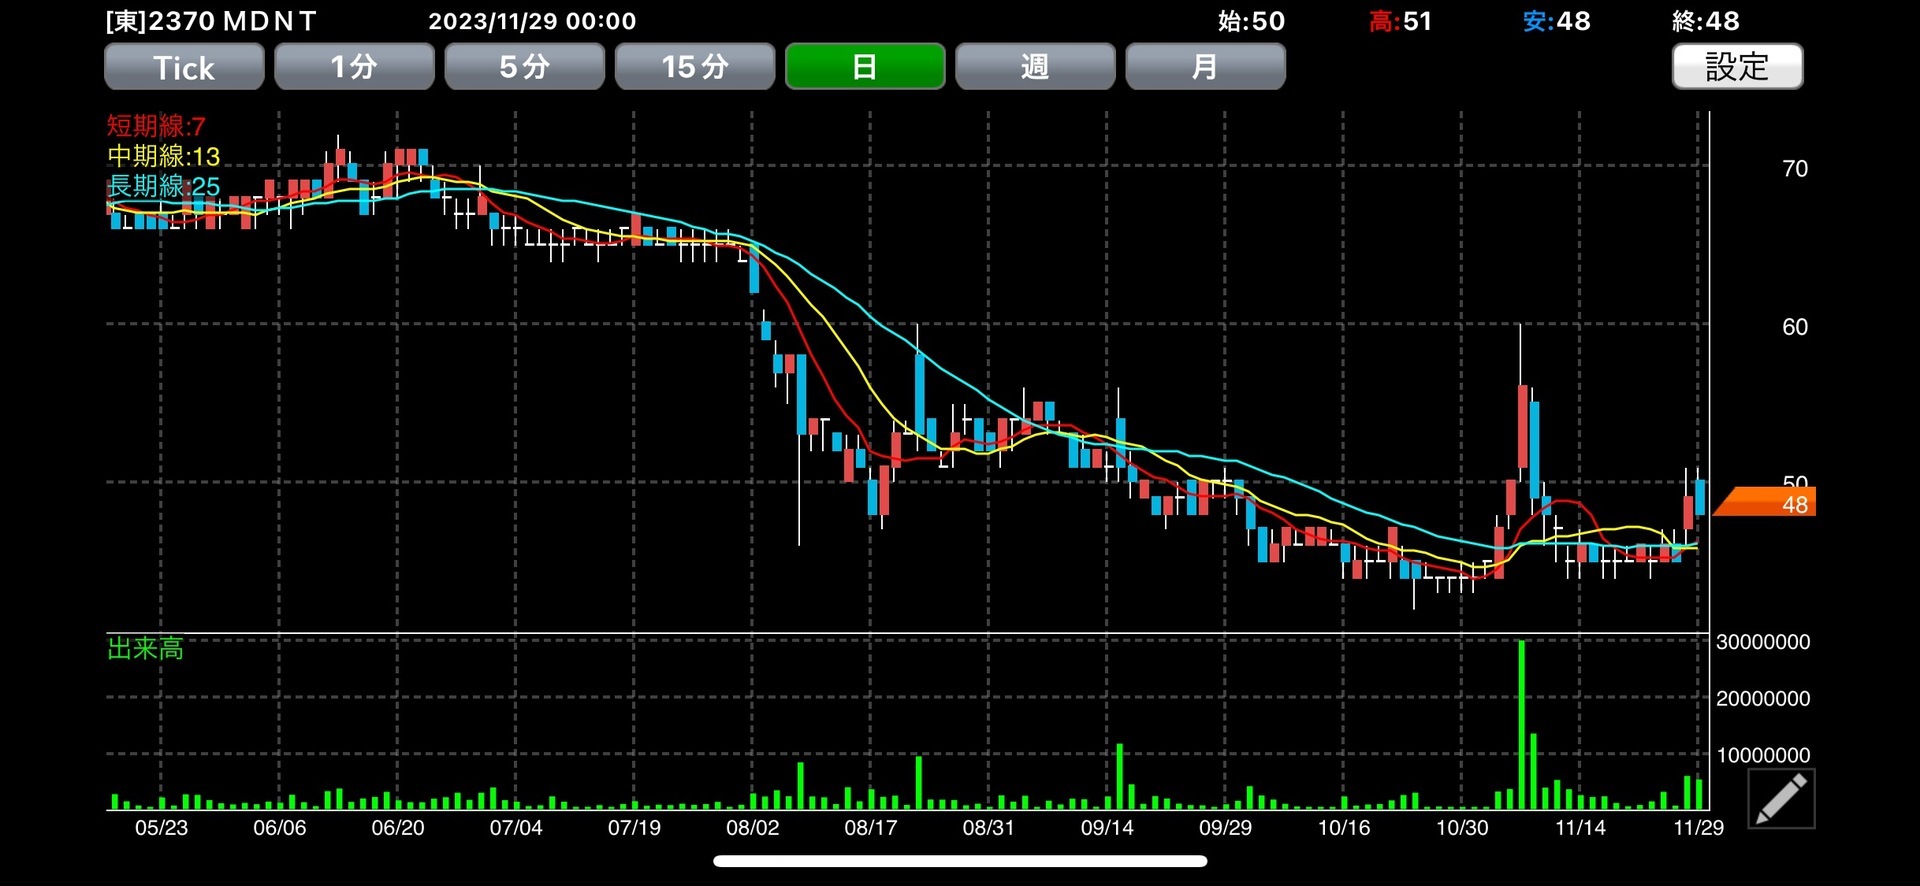Image resolution: width=1920 pixels, height=886 pixels.
Task: Tap the 60 price axis label
Action: (1795, 327)
